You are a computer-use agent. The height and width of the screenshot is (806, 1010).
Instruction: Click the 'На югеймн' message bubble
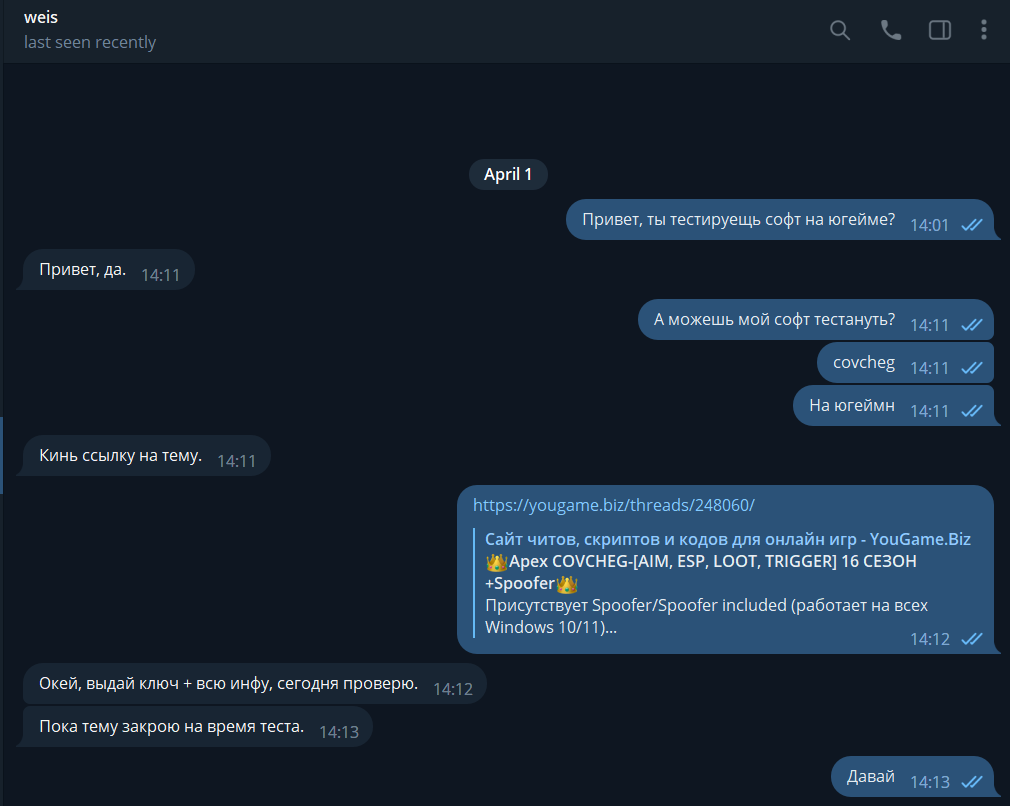pyautogui.click(x=852, y=405)
